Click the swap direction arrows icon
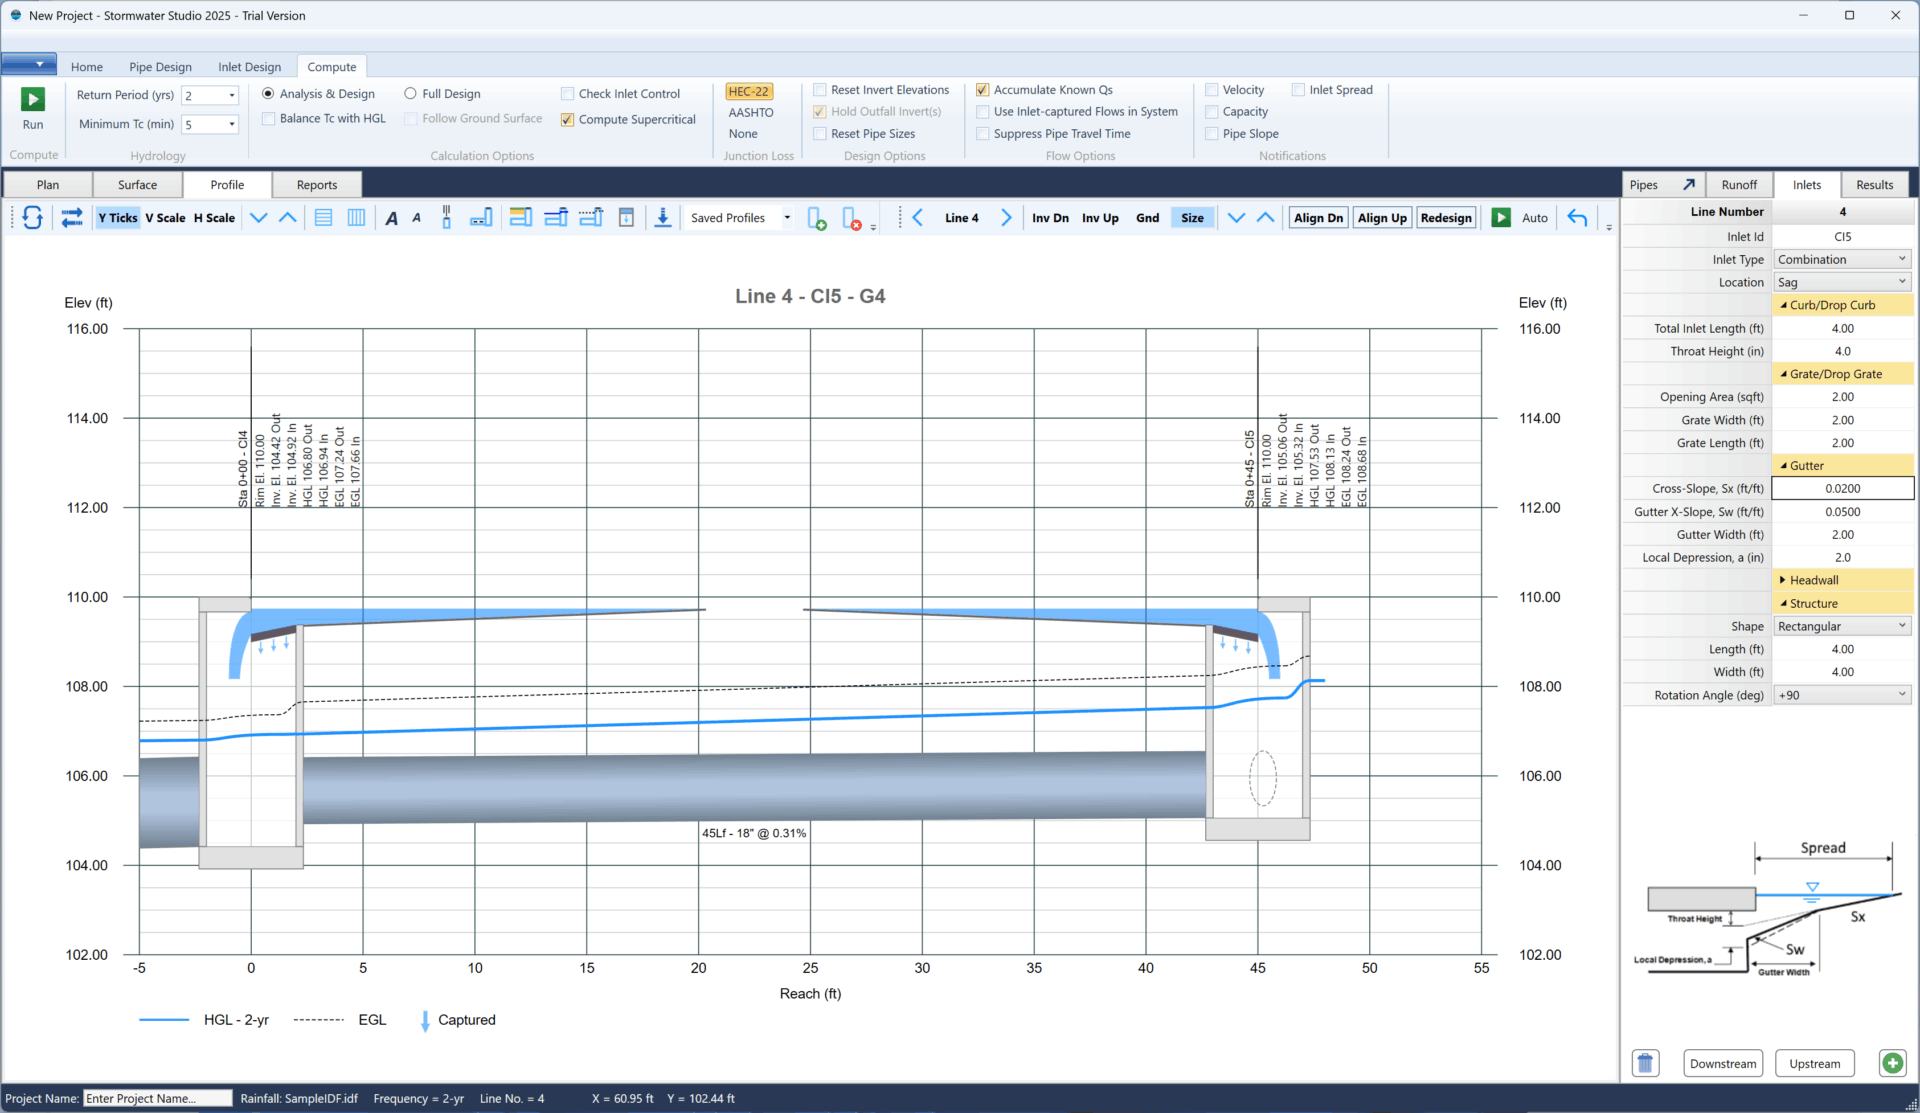Image resolution: width=1920 pixels, height=1113 pixels. (x=72, y=218)
